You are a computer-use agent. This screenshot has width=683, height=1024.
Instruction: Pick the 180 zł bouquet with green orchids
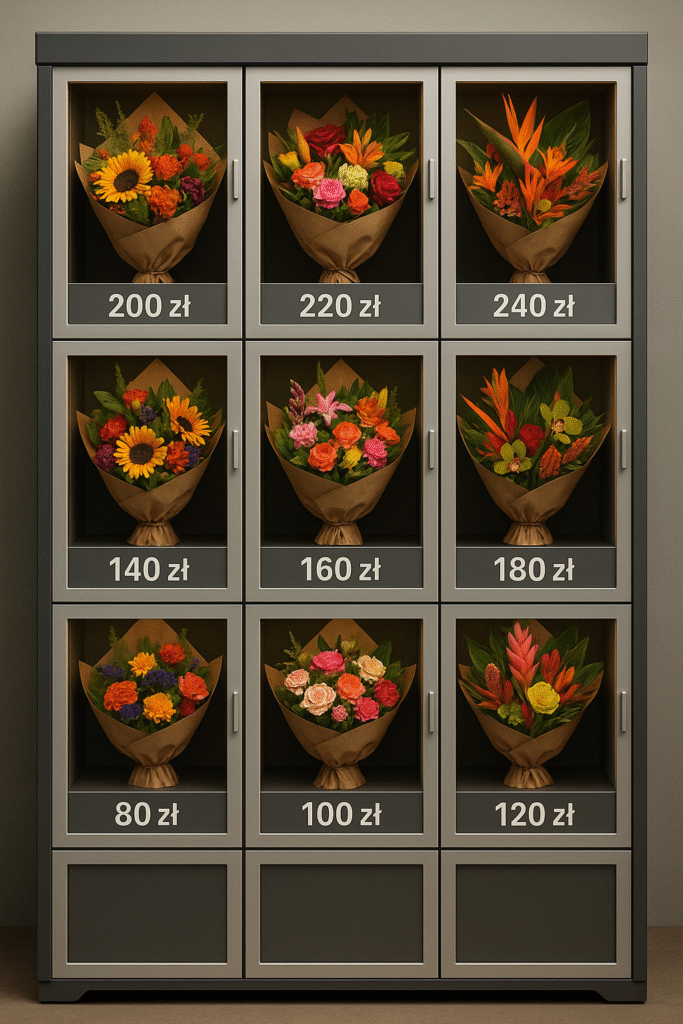[532, 452]
